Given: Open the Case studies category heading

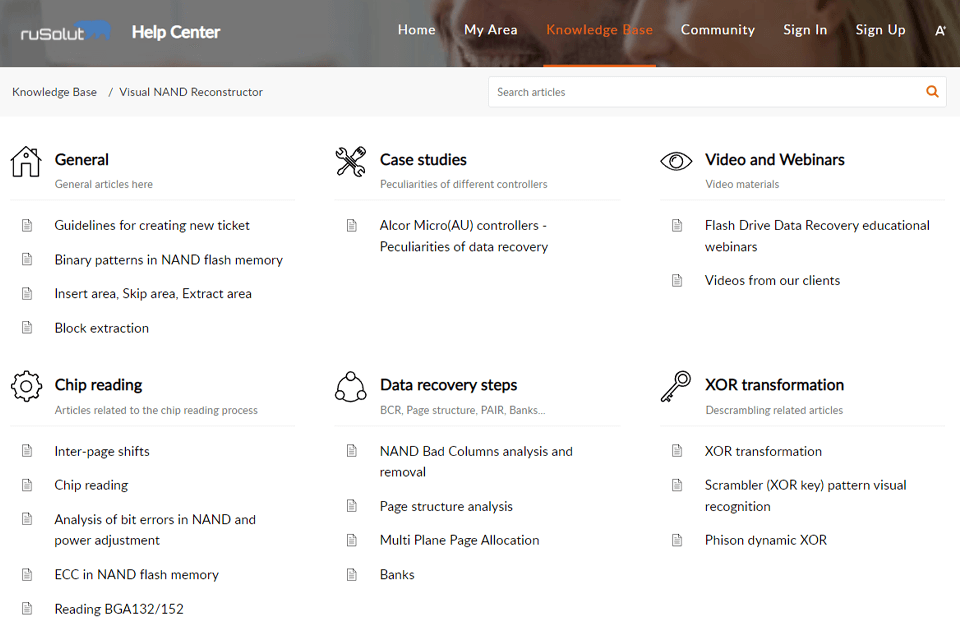Looking at the screenshot, I should pos(423,160).
